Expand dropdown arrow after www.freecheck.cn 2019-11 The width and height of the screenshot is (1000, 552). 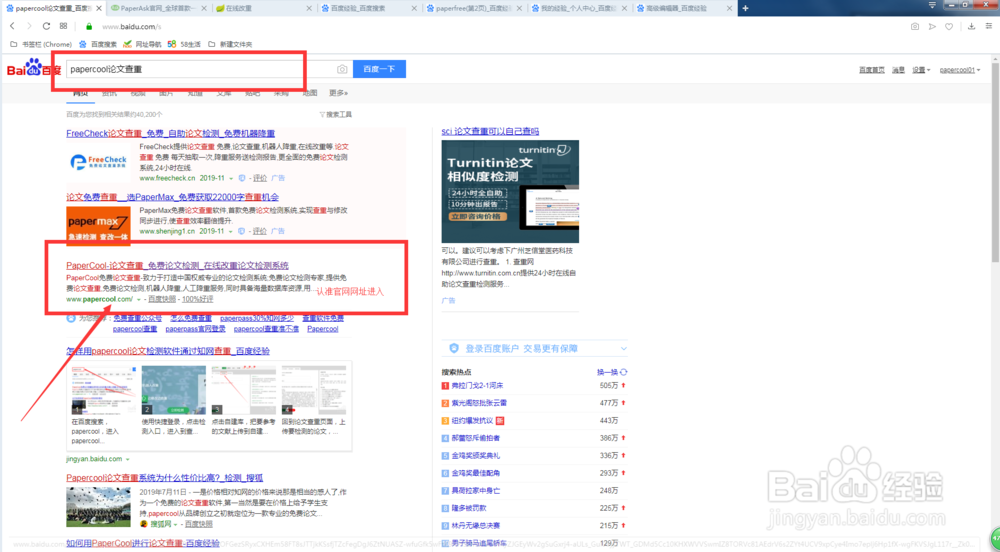click(x=231, y=178)
